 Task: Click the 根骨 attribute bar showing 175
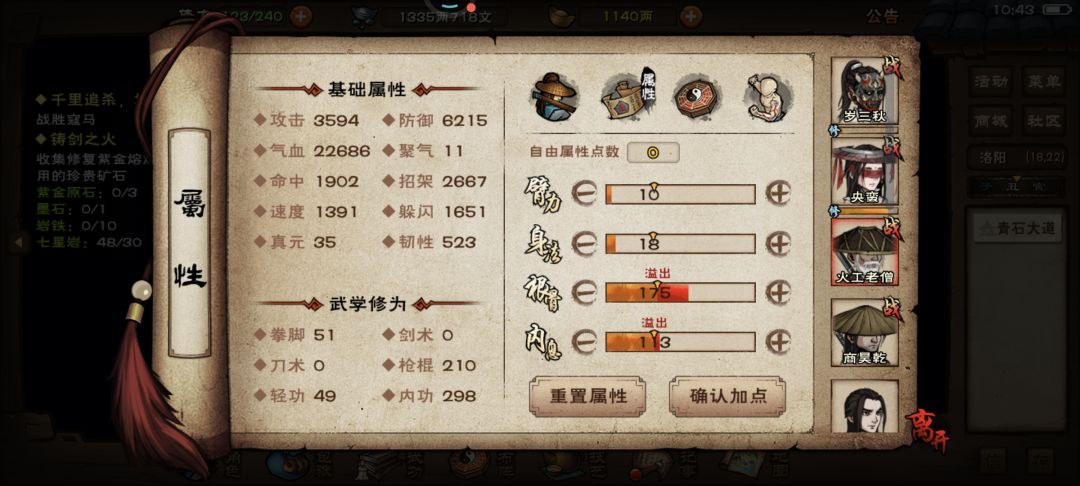(681, 293)
